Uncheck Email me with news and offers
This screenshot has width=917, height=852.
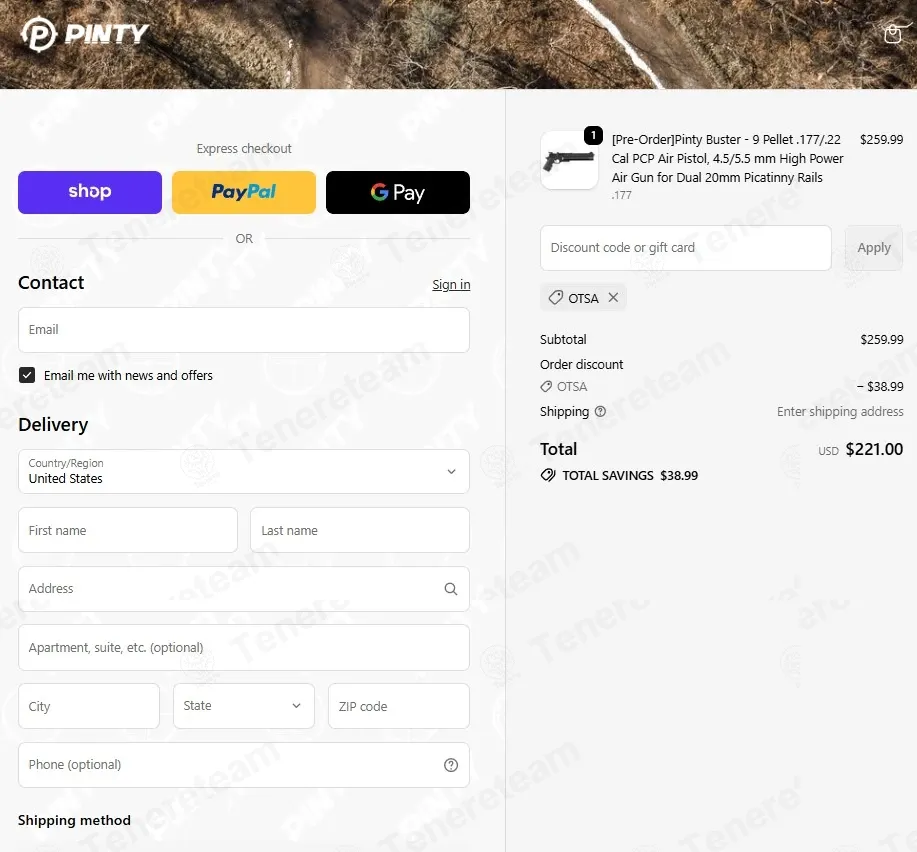(x=27, y=375)
